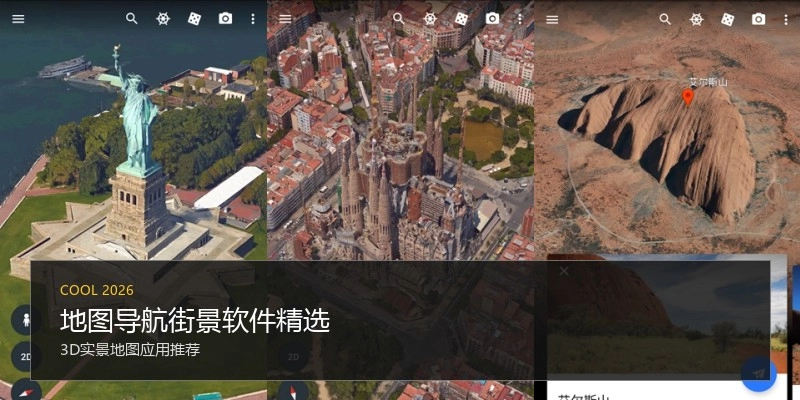Tap camera icon in red rock desert view
800x400 pixels.
(759, 19)
